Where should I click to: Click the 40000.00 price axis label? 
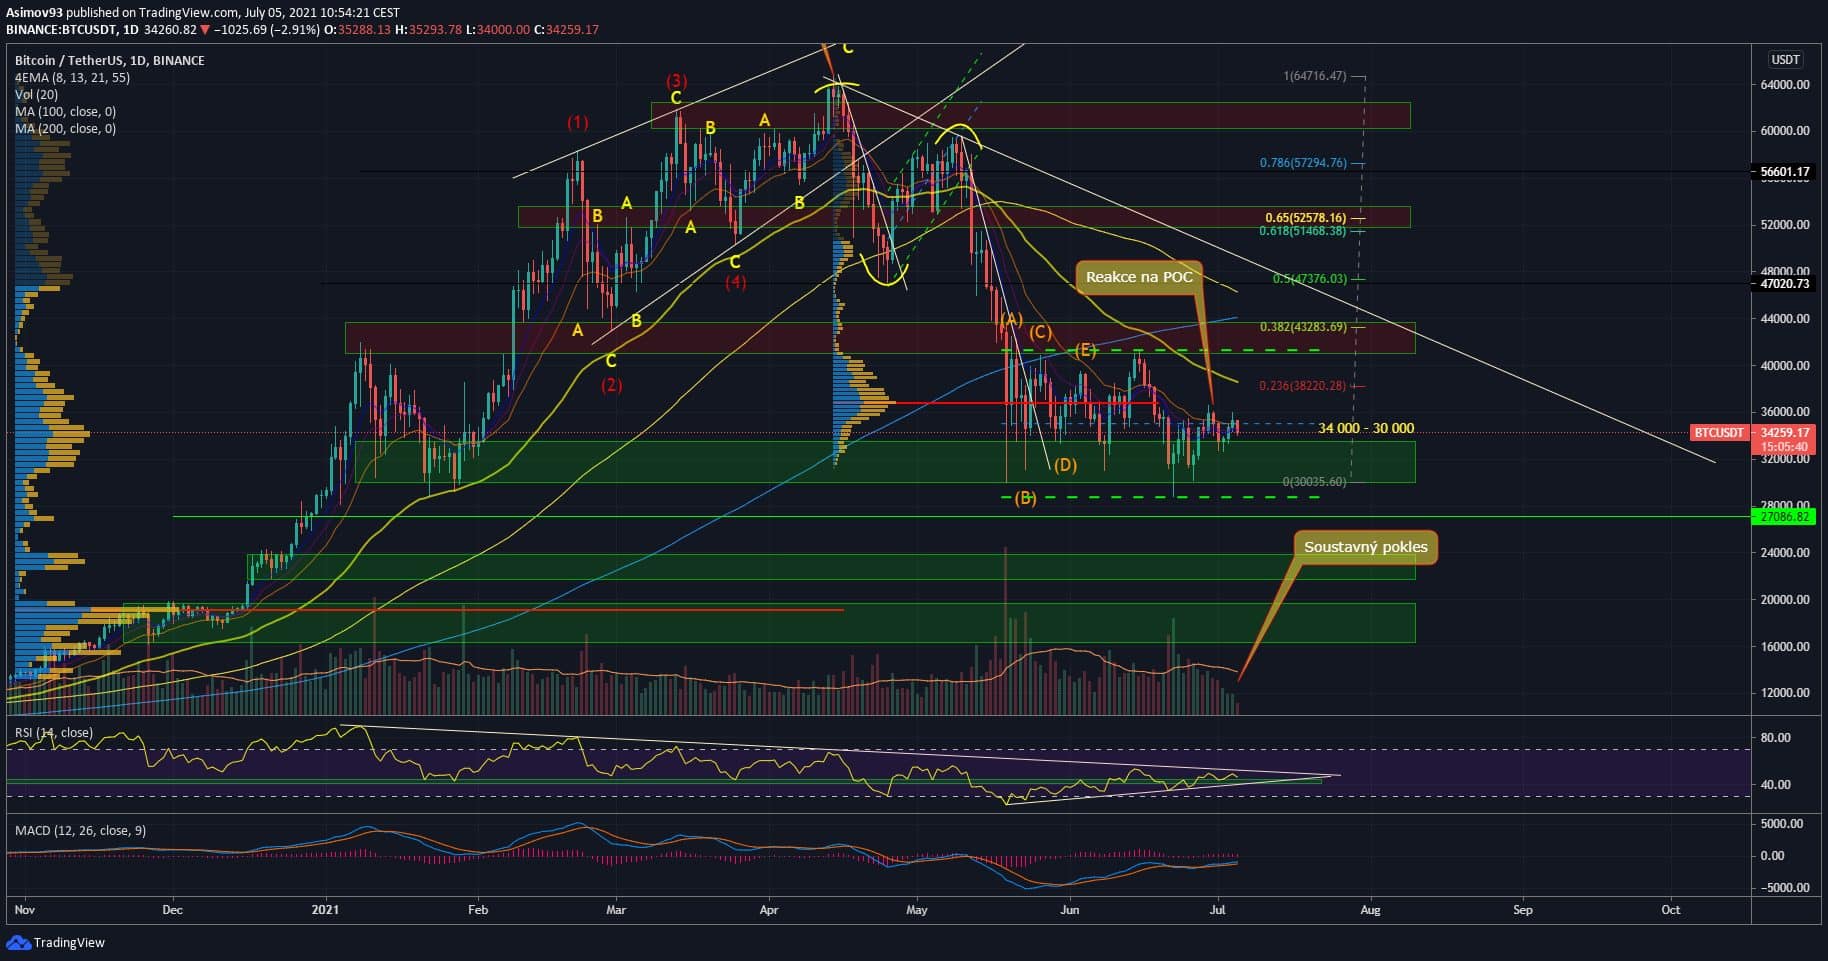pyautogui.click(x=1785, y=366)
